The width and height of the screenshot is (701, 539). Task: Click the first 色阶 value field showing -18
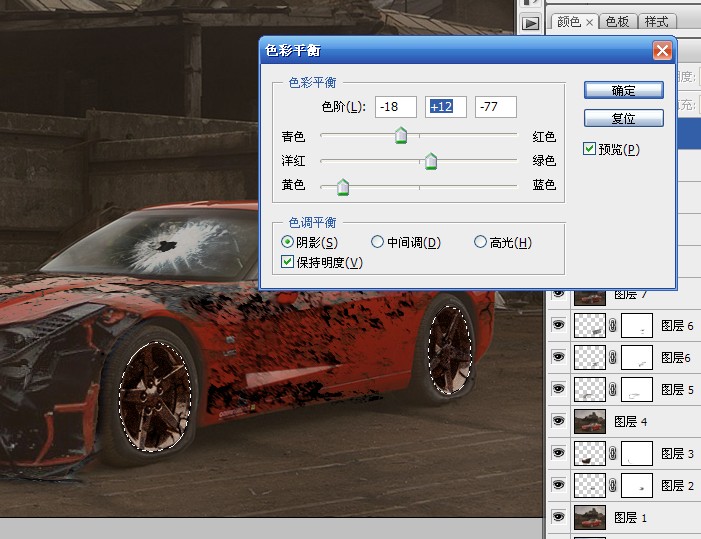(396, 107)
